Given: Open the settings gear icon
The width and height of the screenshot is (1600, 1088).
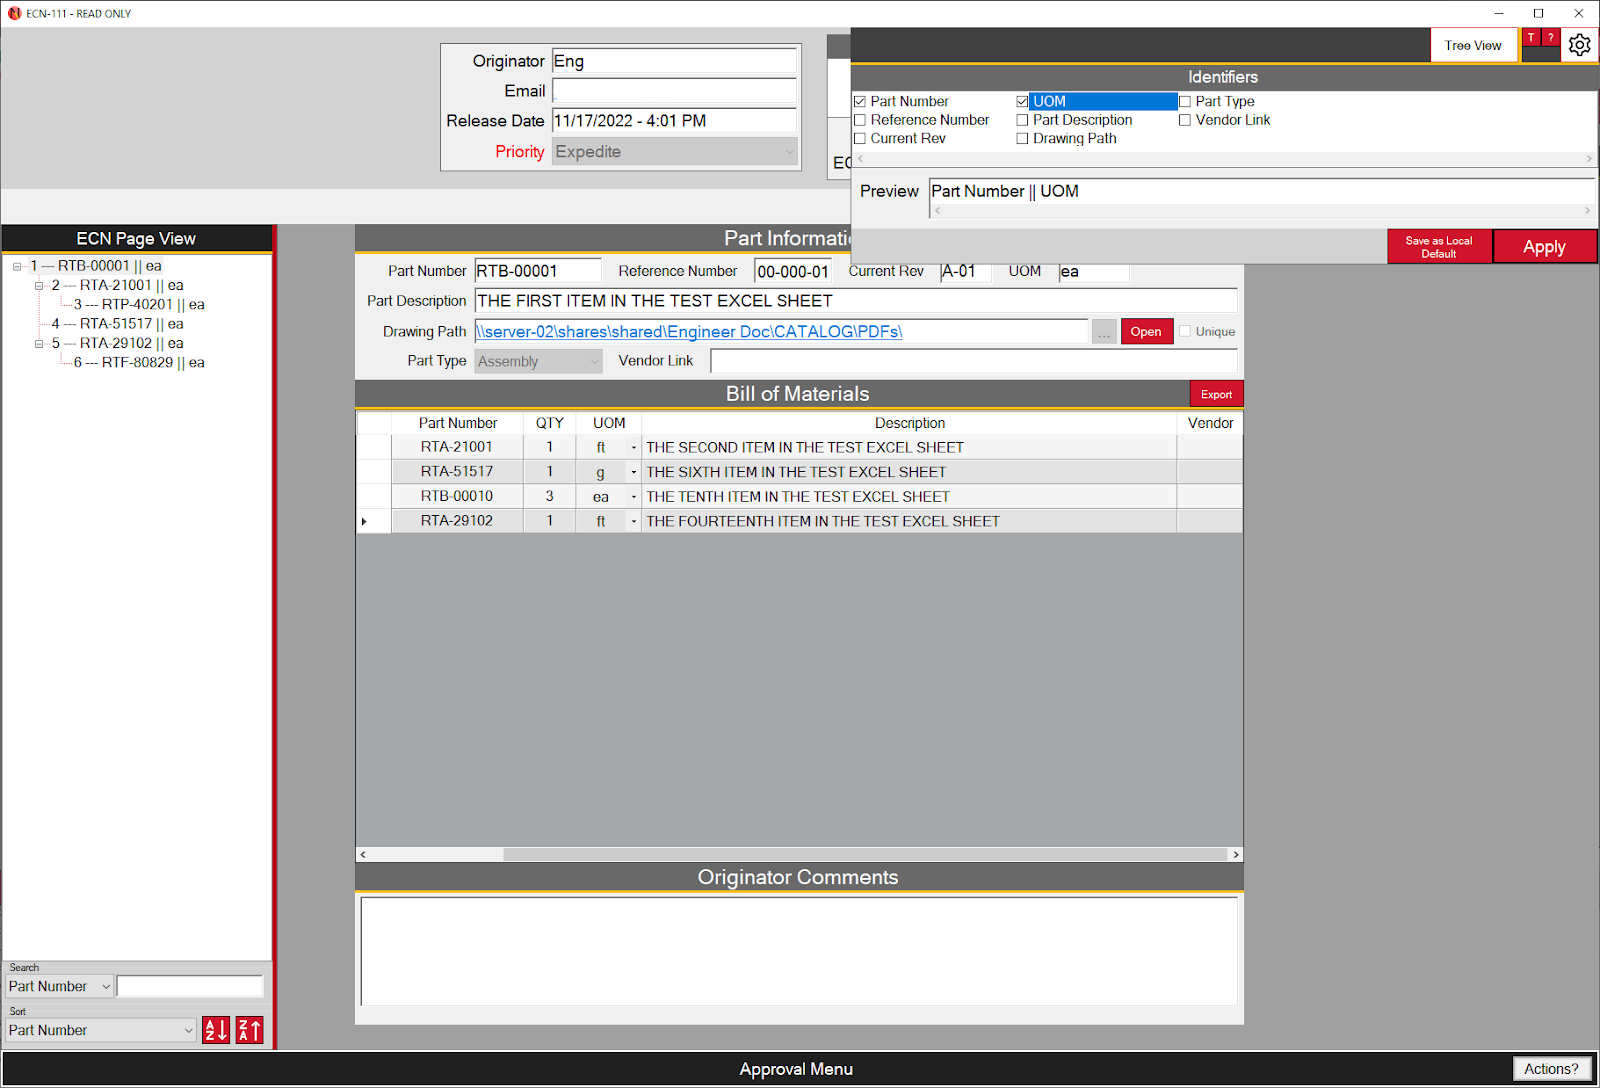Looking at the screenshot, I should pos(1579,45).
